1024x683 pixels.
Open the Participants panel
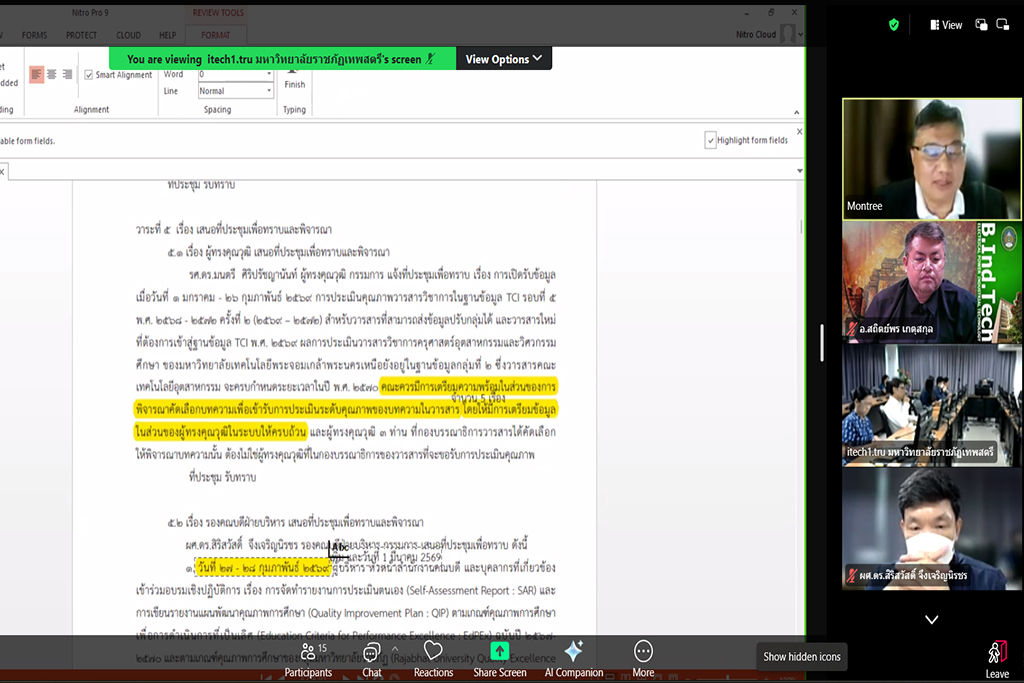[308, 659]
